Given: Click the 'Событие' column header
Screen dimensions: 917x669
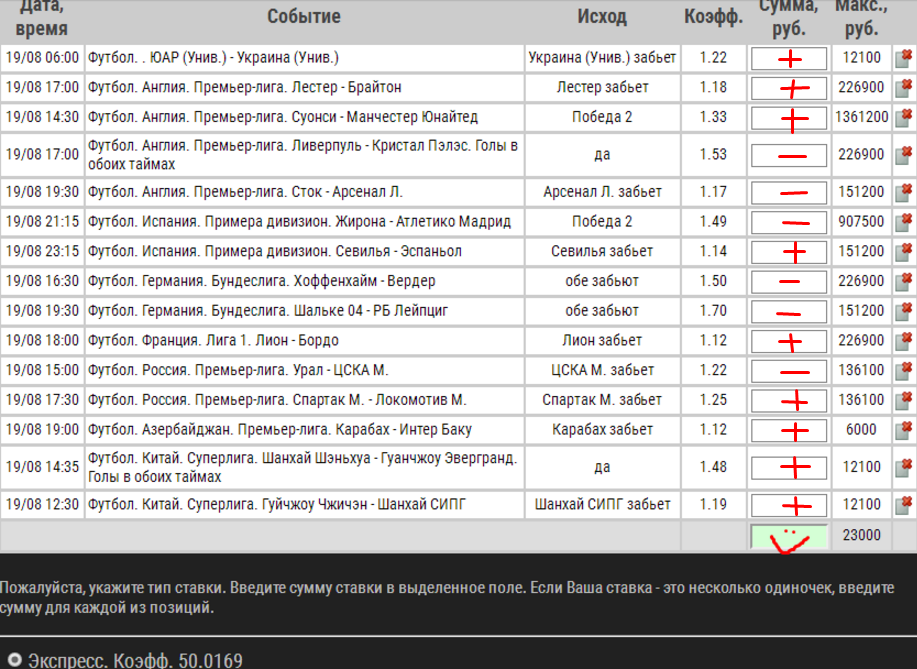Looking at the screenshot, I should tap(304, 16).
